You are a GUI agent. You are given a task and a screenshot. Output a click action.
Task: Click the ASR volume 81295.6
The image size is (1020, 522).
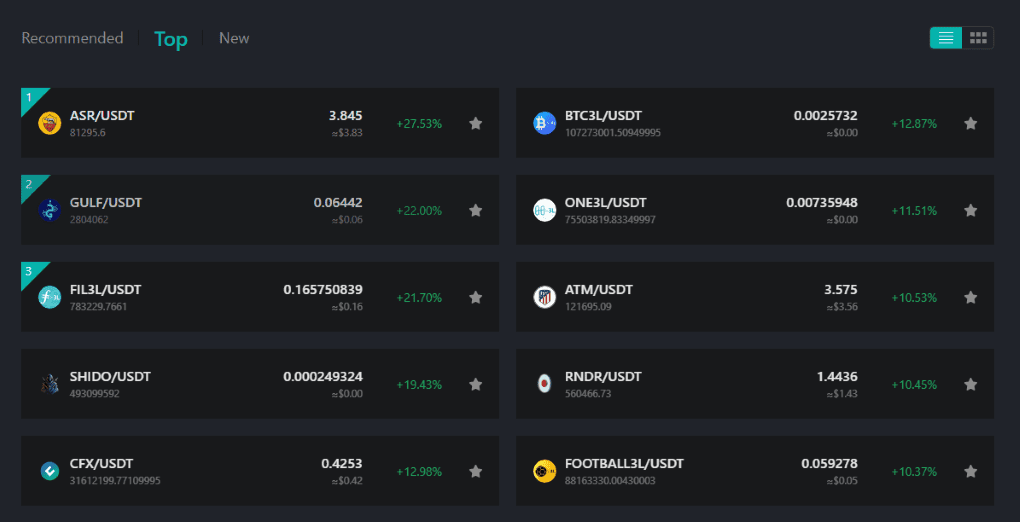[x=88, y=133]
